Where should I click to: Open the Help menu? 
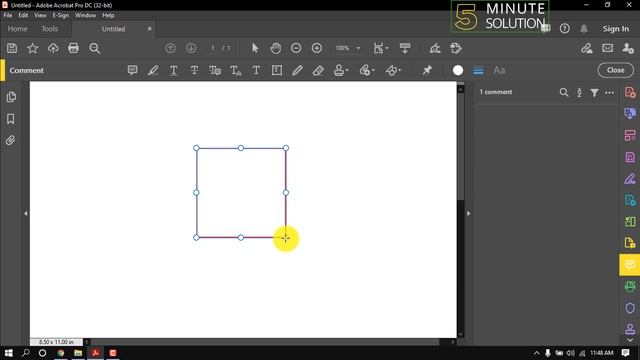108,15
